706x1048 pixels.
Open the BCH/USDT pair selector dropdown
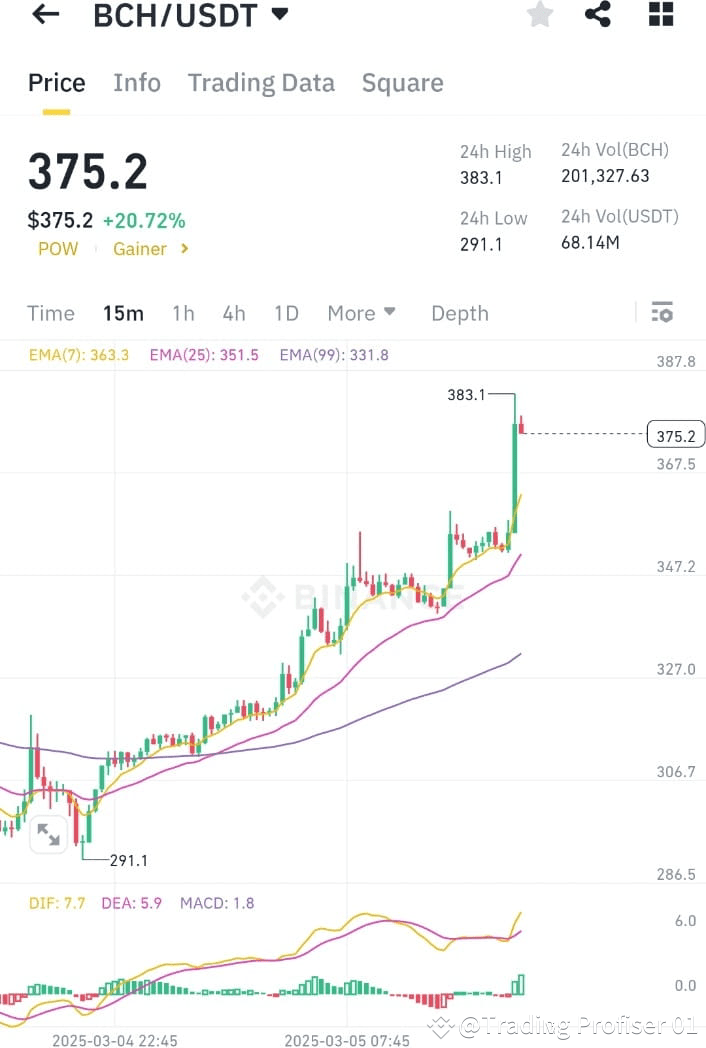190,15
